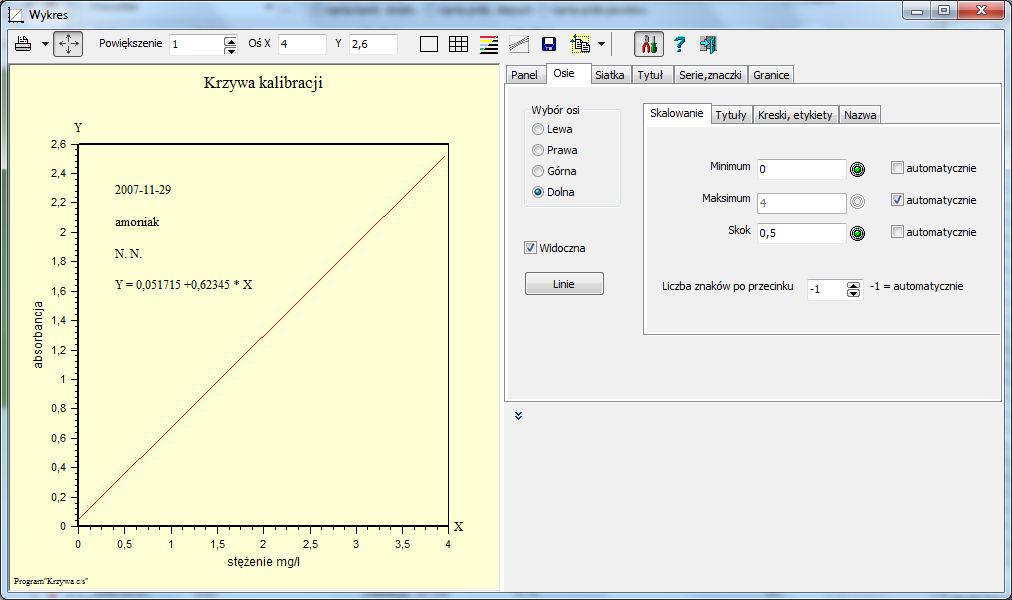Switch to the Nazwa sub-tab
Viewport: 1012px width, 600px height.
point(860,115)
